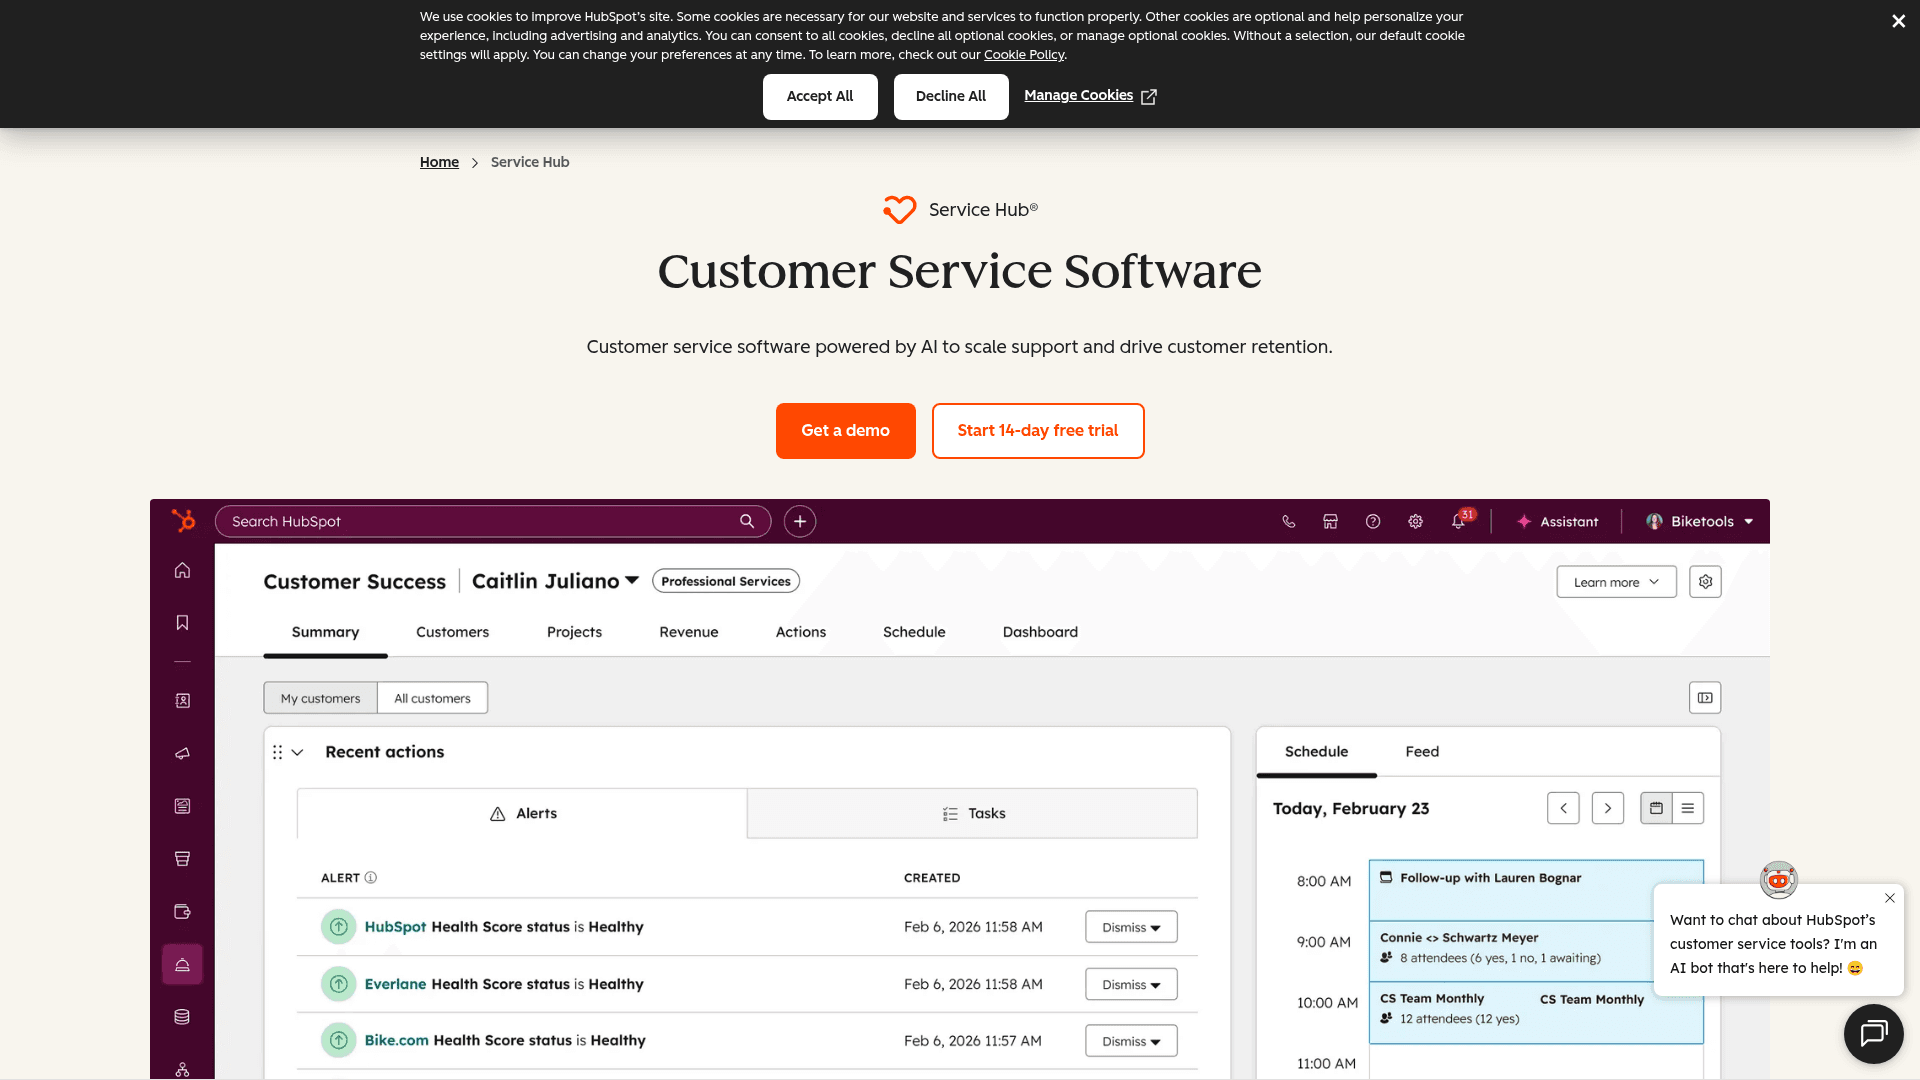Image resolution: width=1920 pixels, height=1080 pixels.
Task: Open the Learn more dropdown
Action: point(1616,582)
